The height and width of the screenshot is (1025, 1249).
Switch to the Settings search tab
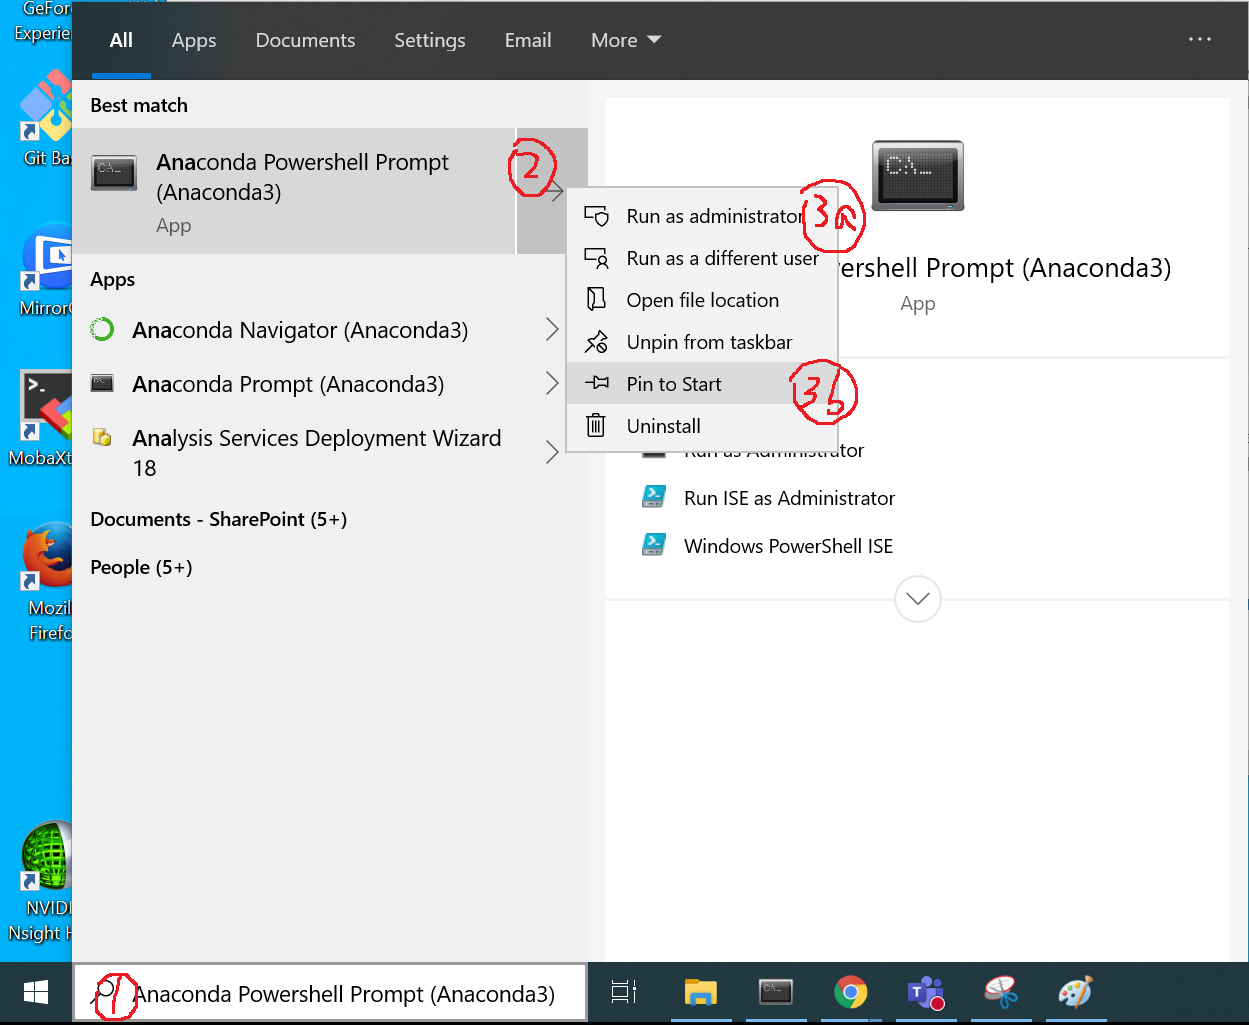pos(430,40)
